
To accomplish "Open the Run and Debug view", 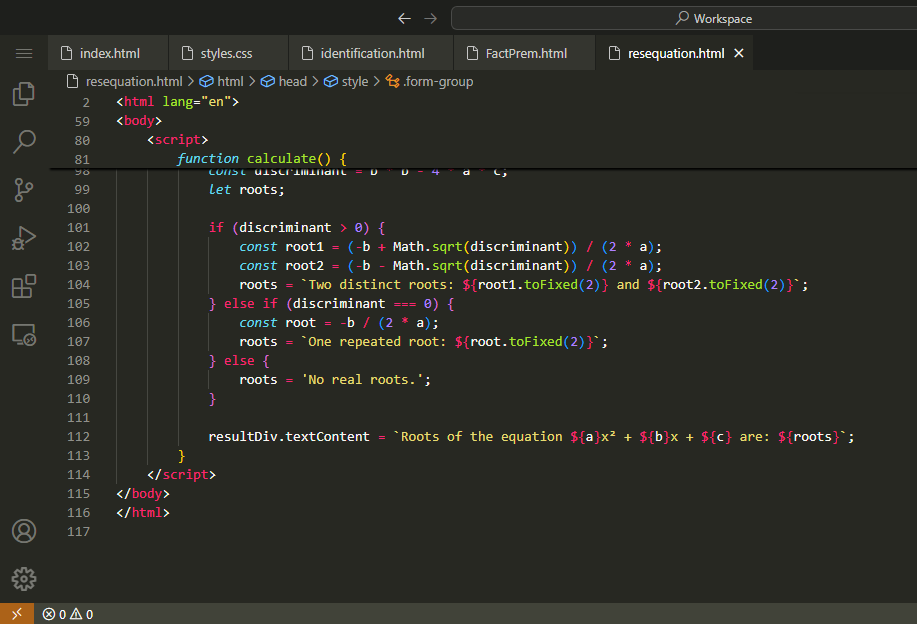I will (24, 237).
